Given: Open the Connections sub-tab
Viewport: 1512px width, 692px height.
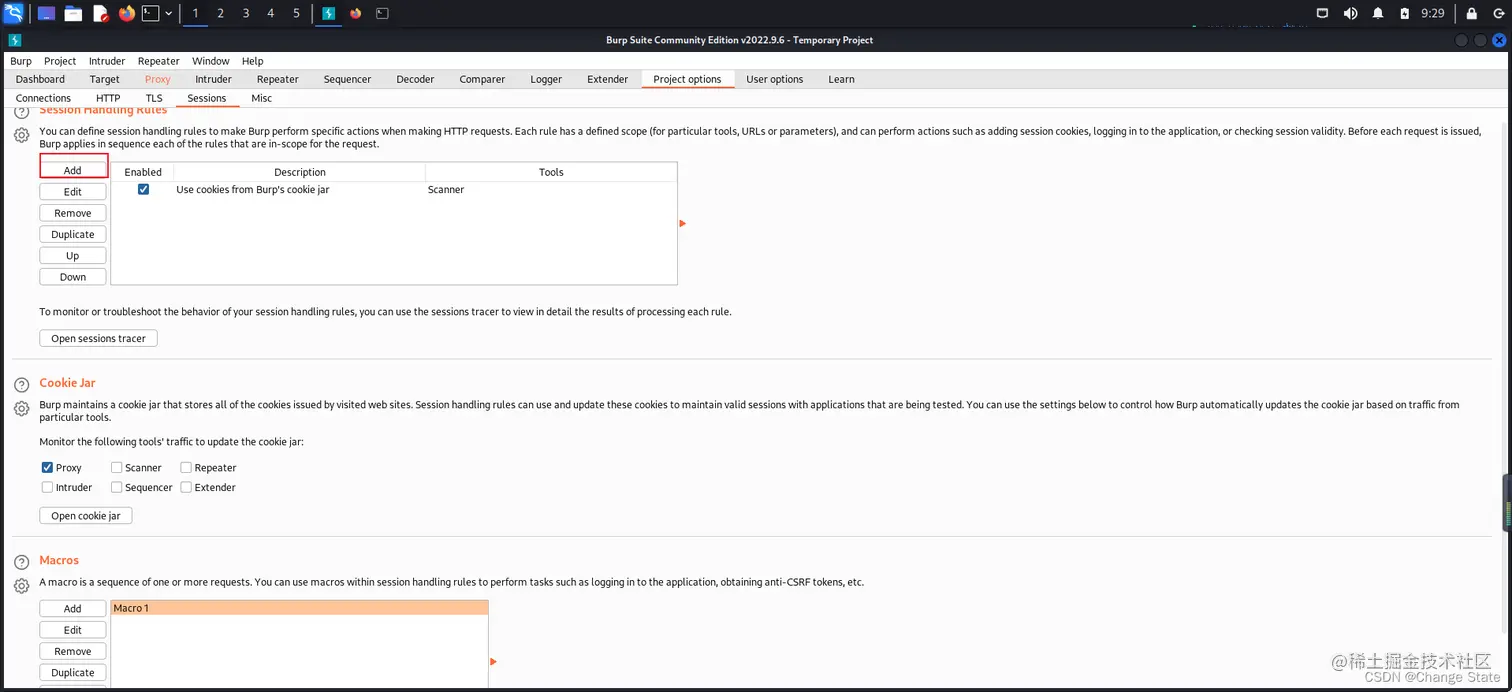Looking at the screenshot, I should 44,98.
